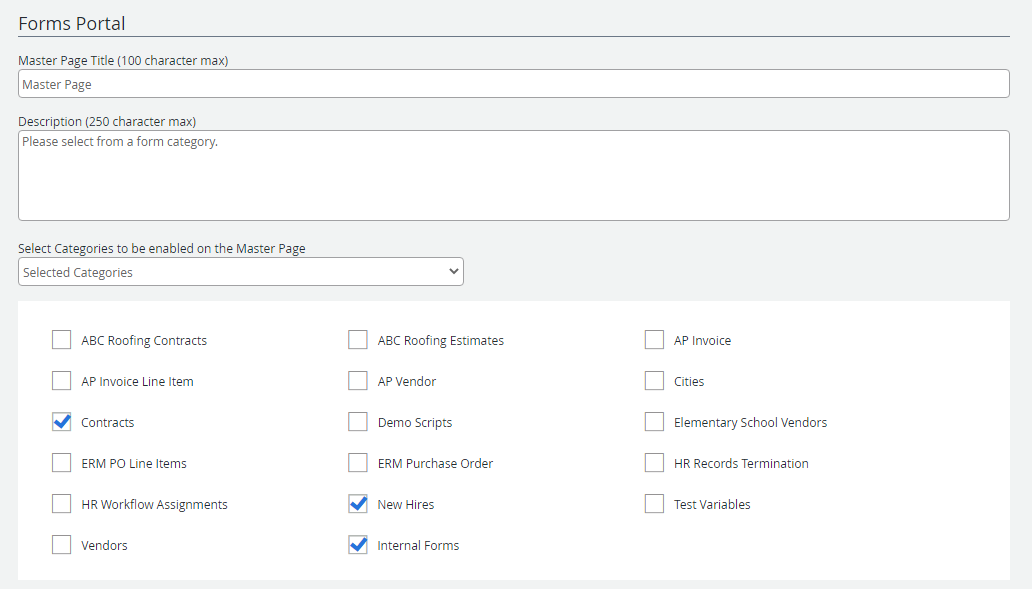This screenshot has width=1032, height=589.
Task: Check the Test Variables checkbox
Action: [x=654, y=504]
